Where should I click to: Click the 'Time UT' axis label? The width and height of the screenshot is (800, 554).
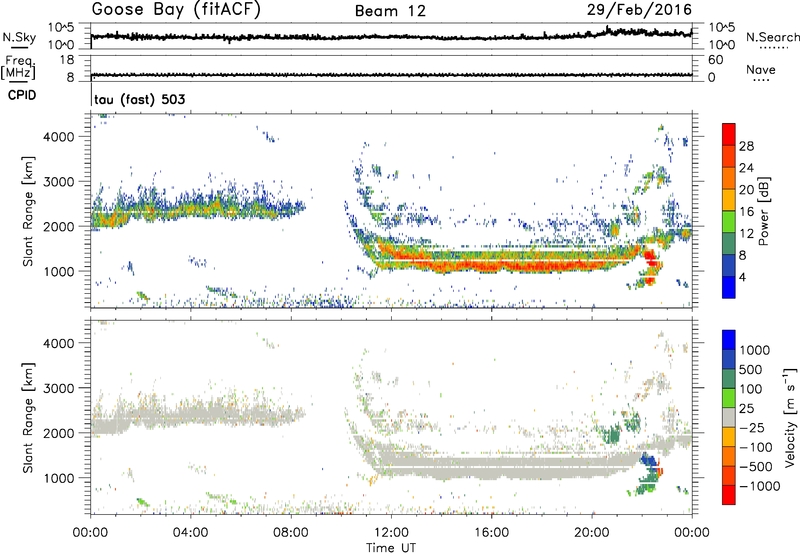(391, 548)
